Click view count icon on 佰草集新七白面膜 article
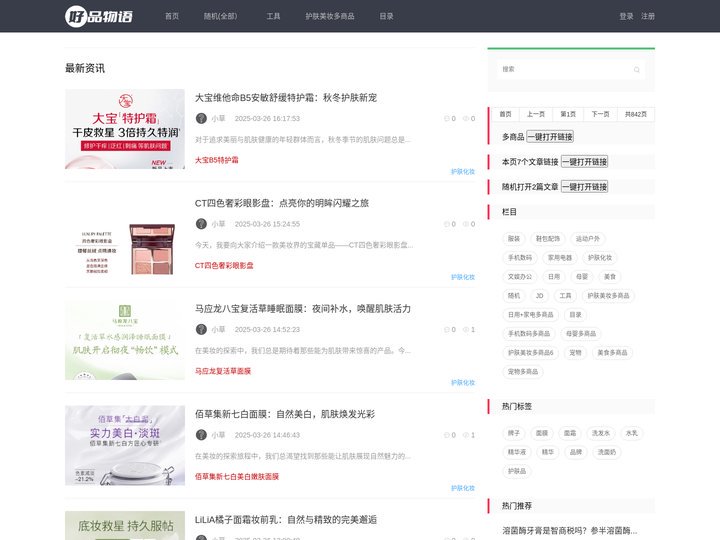Screen dimensions: 720x540 pos(466,435)
